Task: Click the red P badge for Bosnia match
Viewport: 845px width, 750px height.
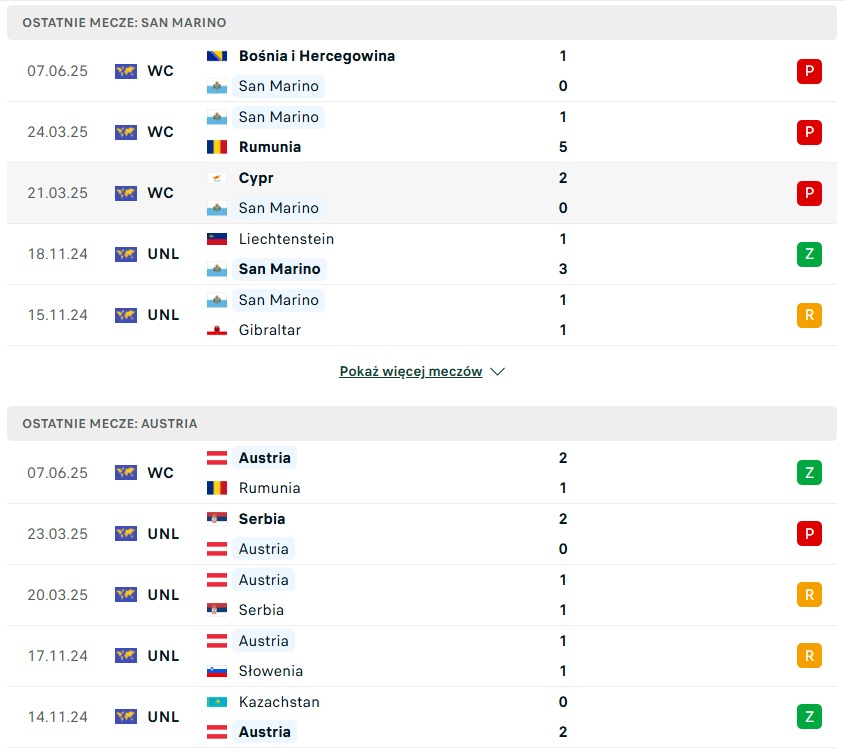Action: tap(809, 71)
